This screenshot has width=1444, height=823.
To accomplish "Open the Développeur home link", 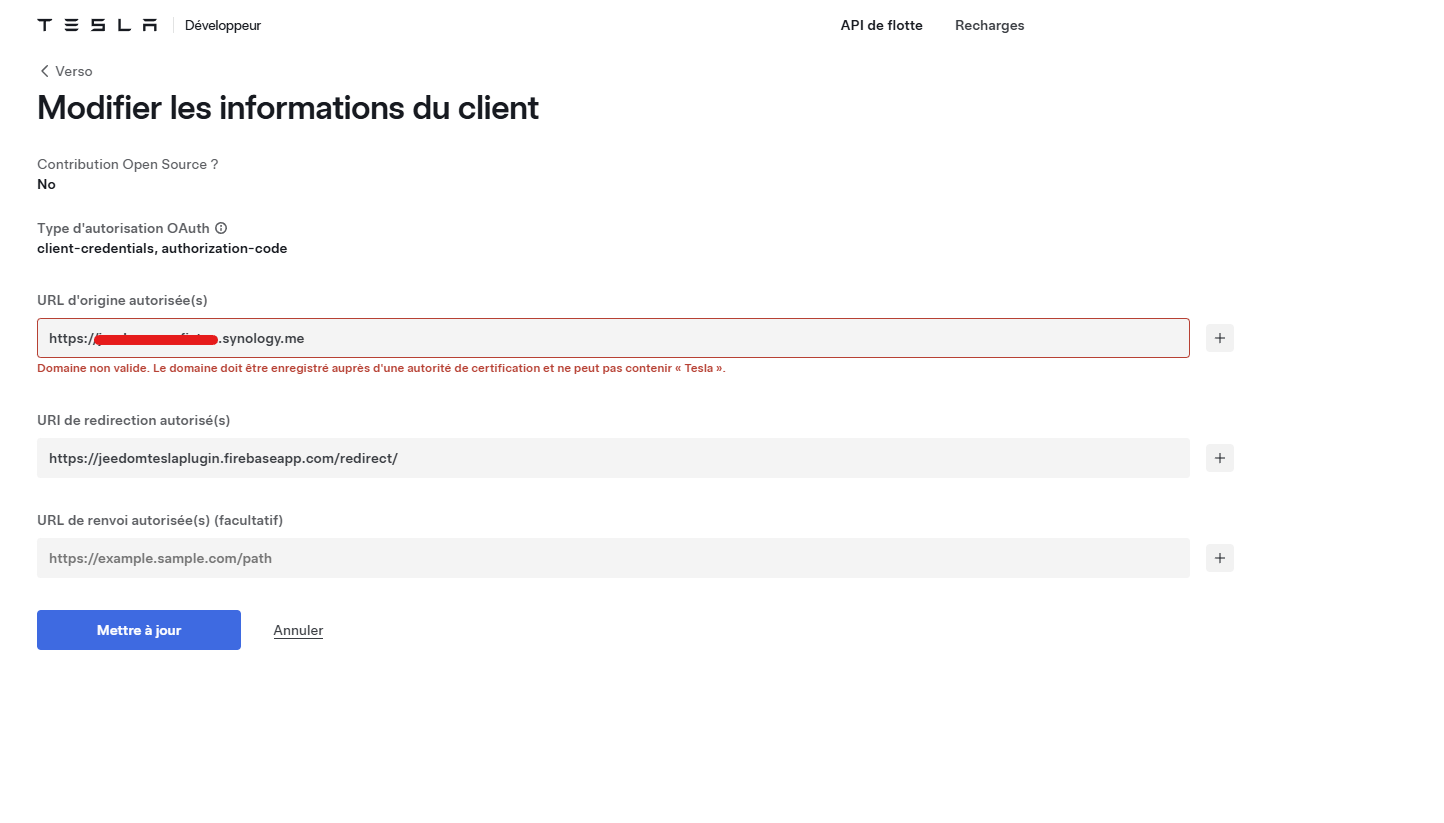I will point(223,25).
